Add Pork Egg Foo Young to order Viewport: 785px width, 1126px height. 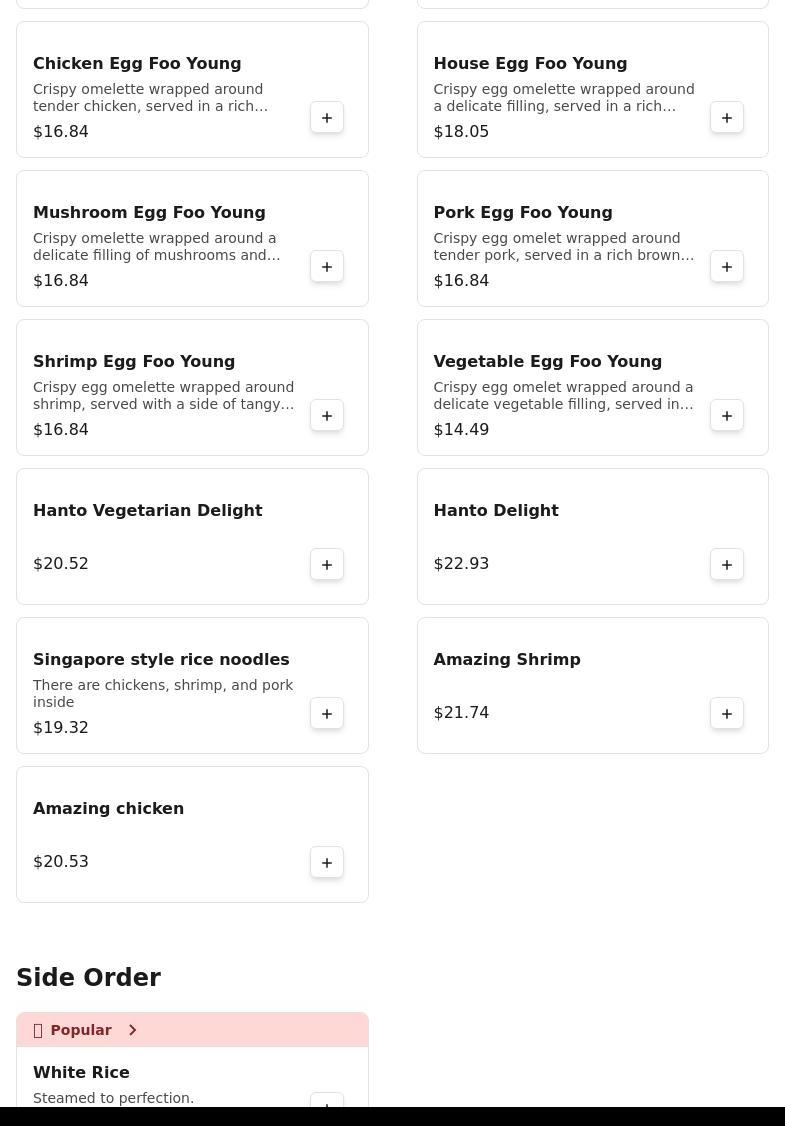[727, 267]
